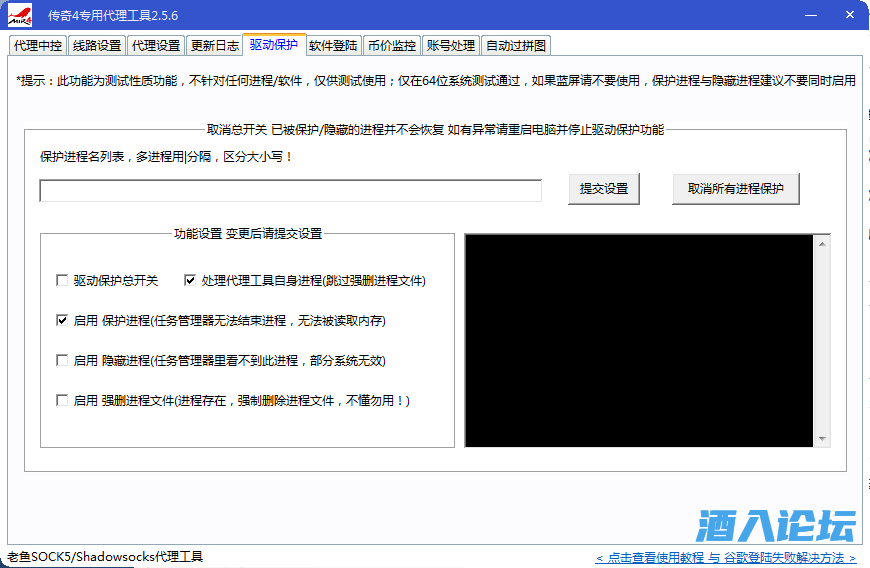Switch to the 代理中控 tab

pos(38,46)
